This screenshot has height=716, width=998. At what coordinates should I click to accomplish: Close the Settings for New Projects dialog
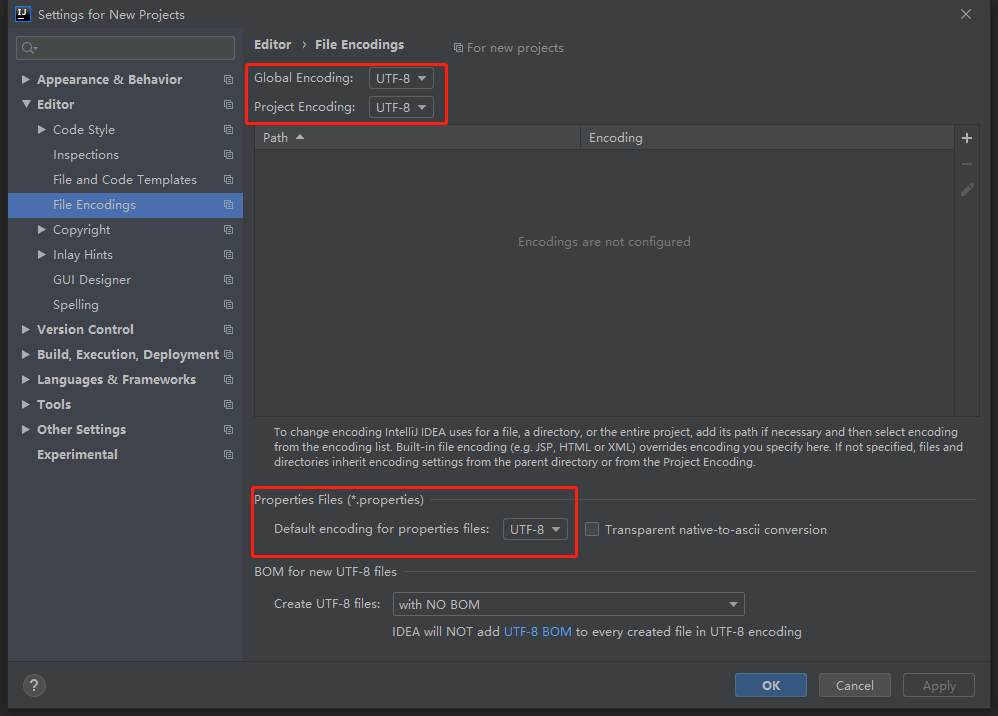(966, 14)
